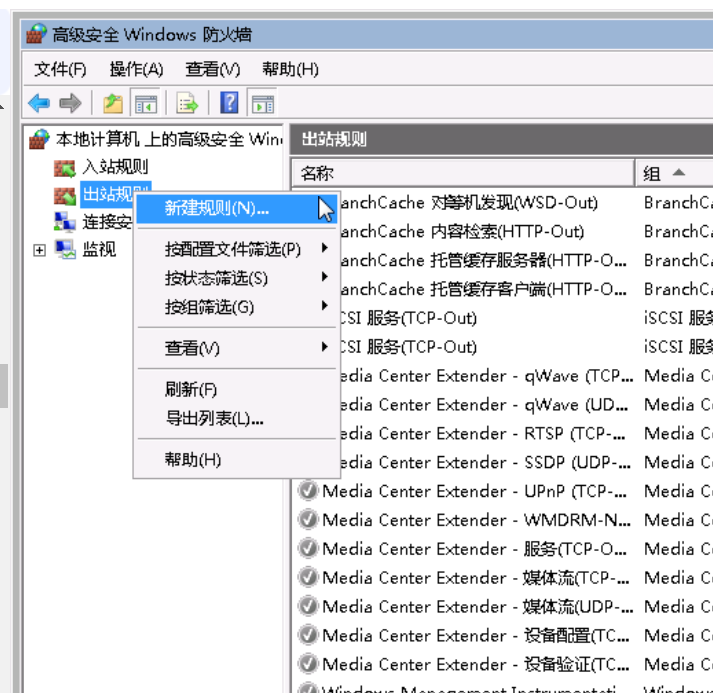Click the Forward arrow toolbar icon
The image size is (713, 693).
coord(70,103)
